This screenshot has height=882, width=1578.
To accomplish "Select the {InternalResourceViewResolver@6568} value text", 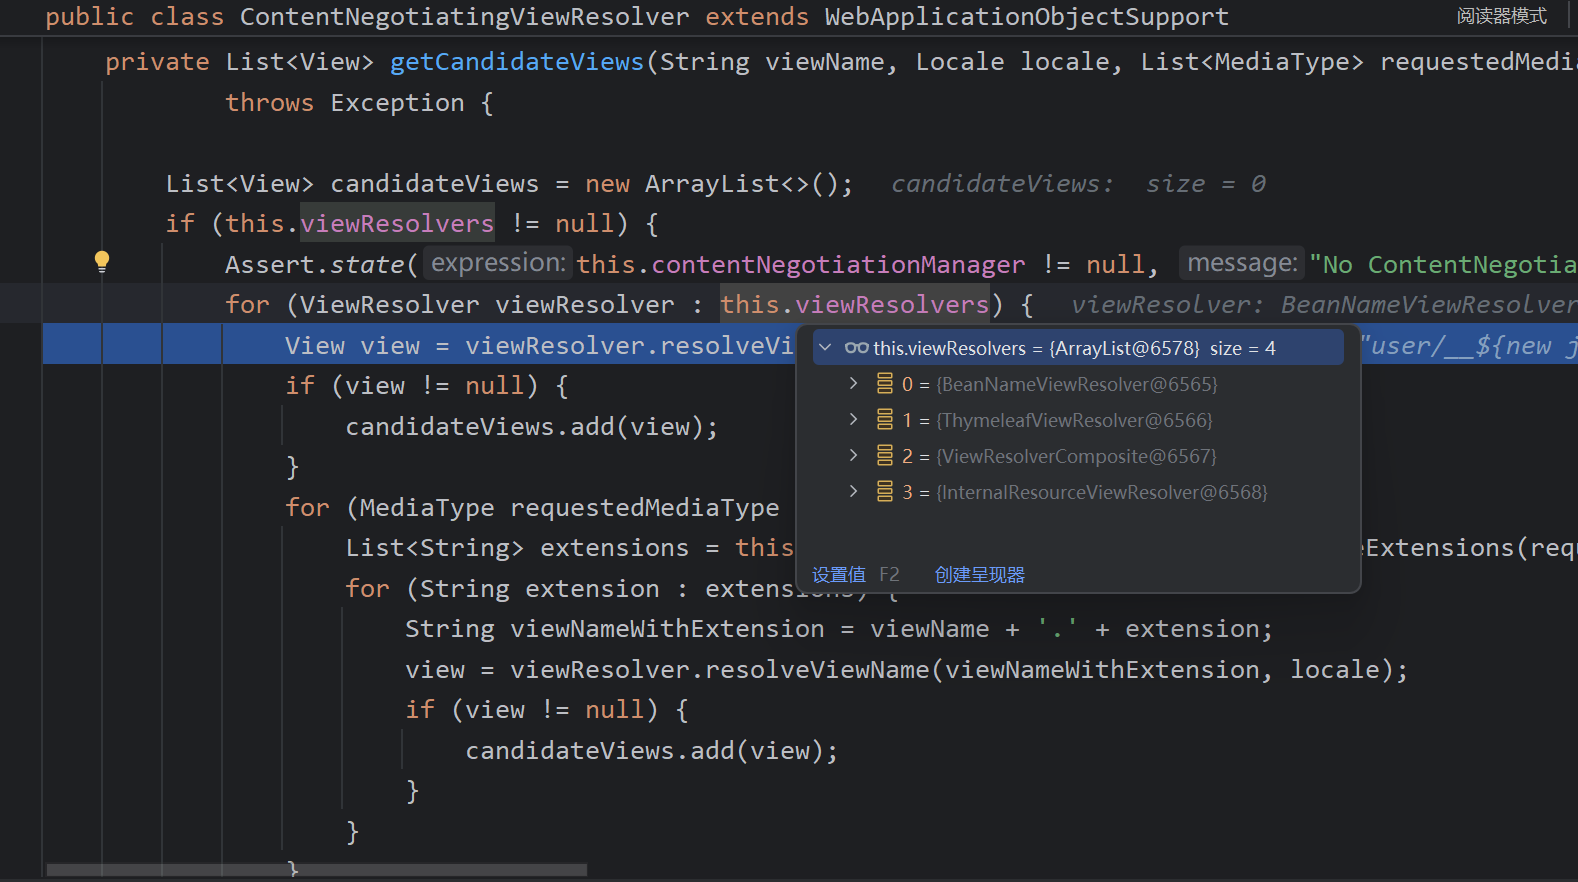I will click(x=1102, y=492).
